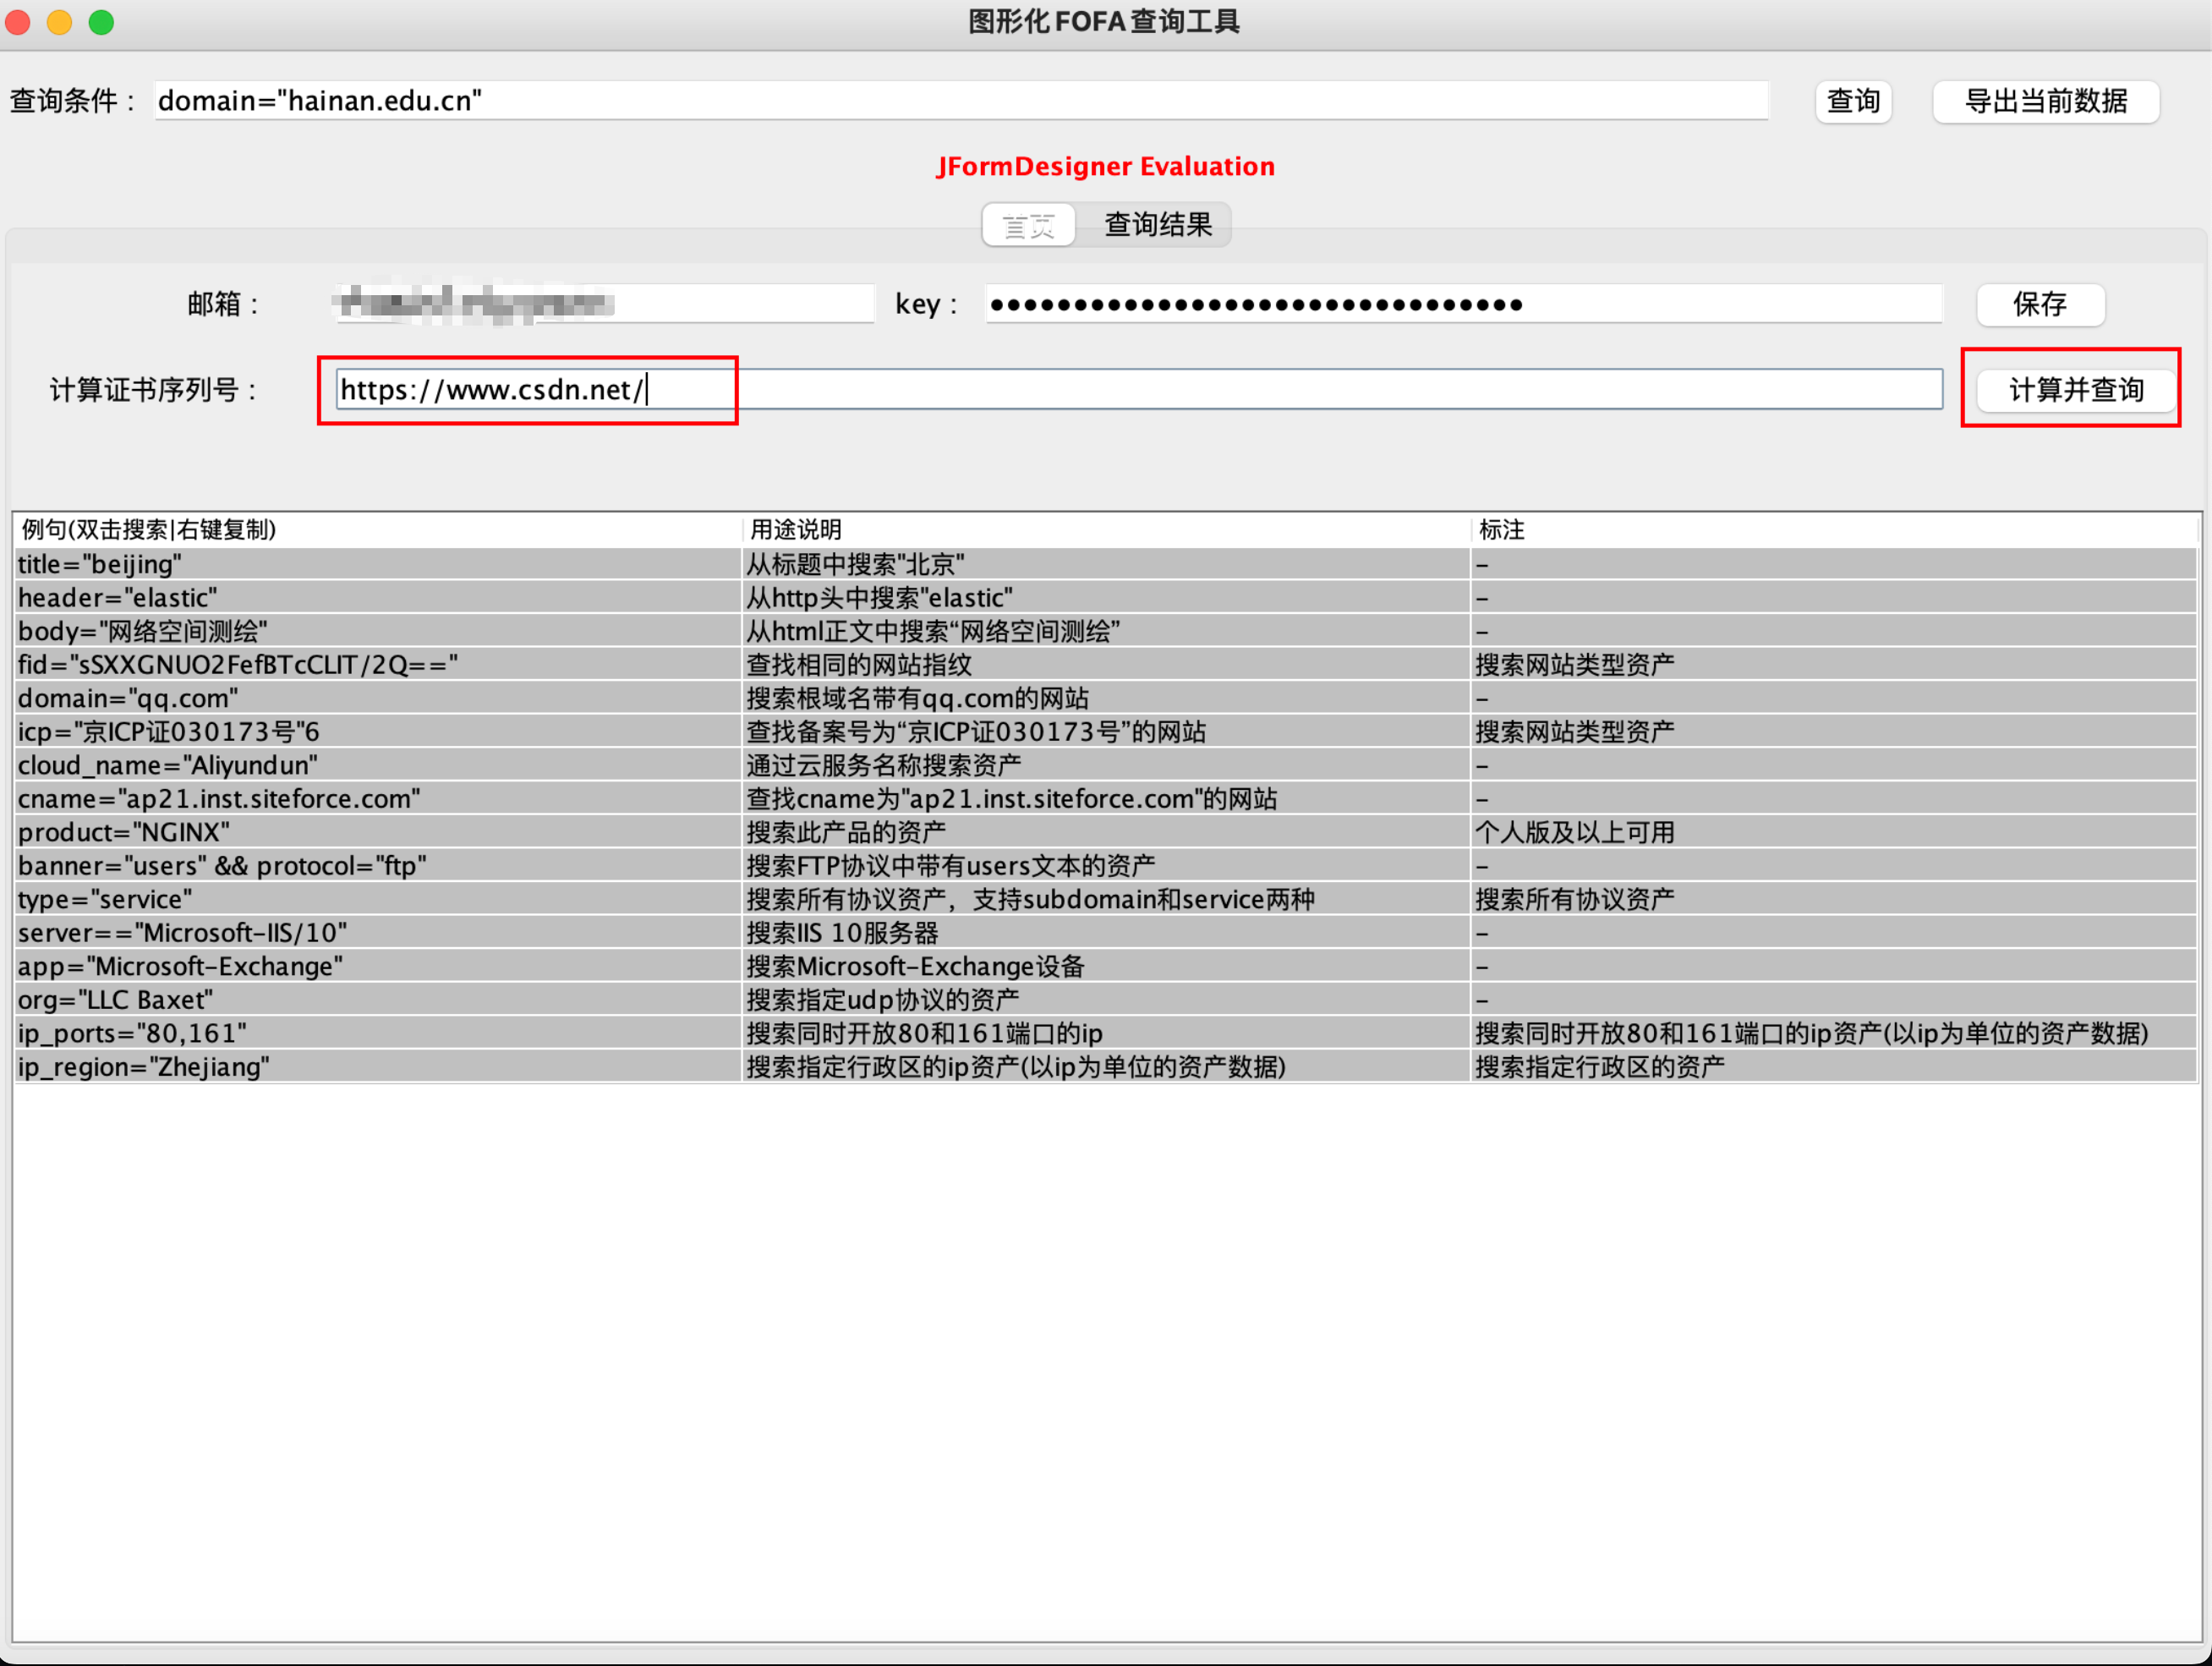The width and height of the screenshot is (2212, 1666).
Task: Click 导出当前数据 to export current data
Action: [2046, 101]
